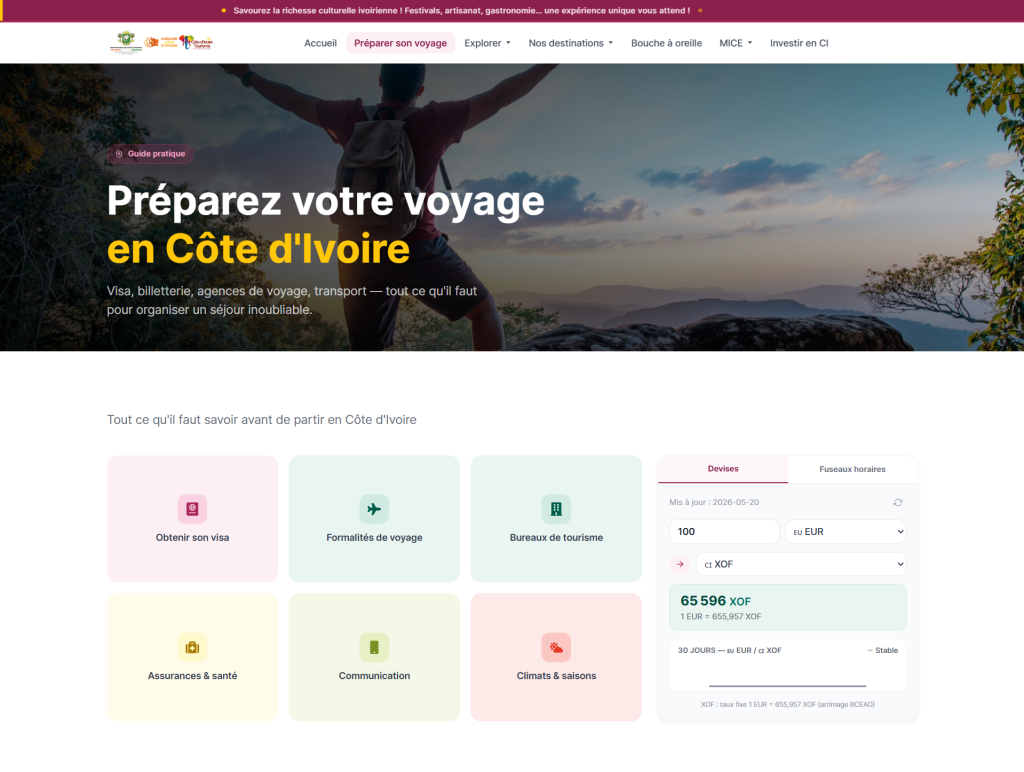Open the EUR source currency dropdown
The width and height of the screenshot is (1024, 772).
(846, 532)
